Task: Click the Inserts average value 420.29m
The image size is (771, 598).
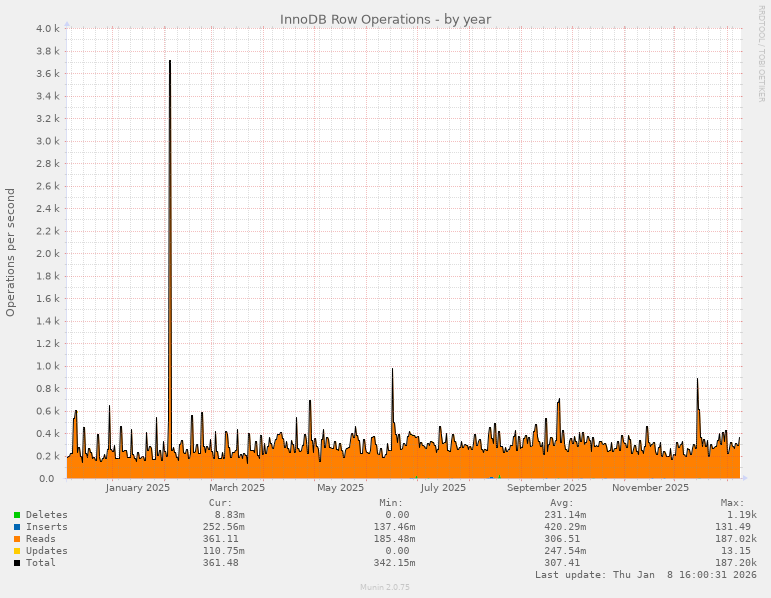Action: click(564, 527)
